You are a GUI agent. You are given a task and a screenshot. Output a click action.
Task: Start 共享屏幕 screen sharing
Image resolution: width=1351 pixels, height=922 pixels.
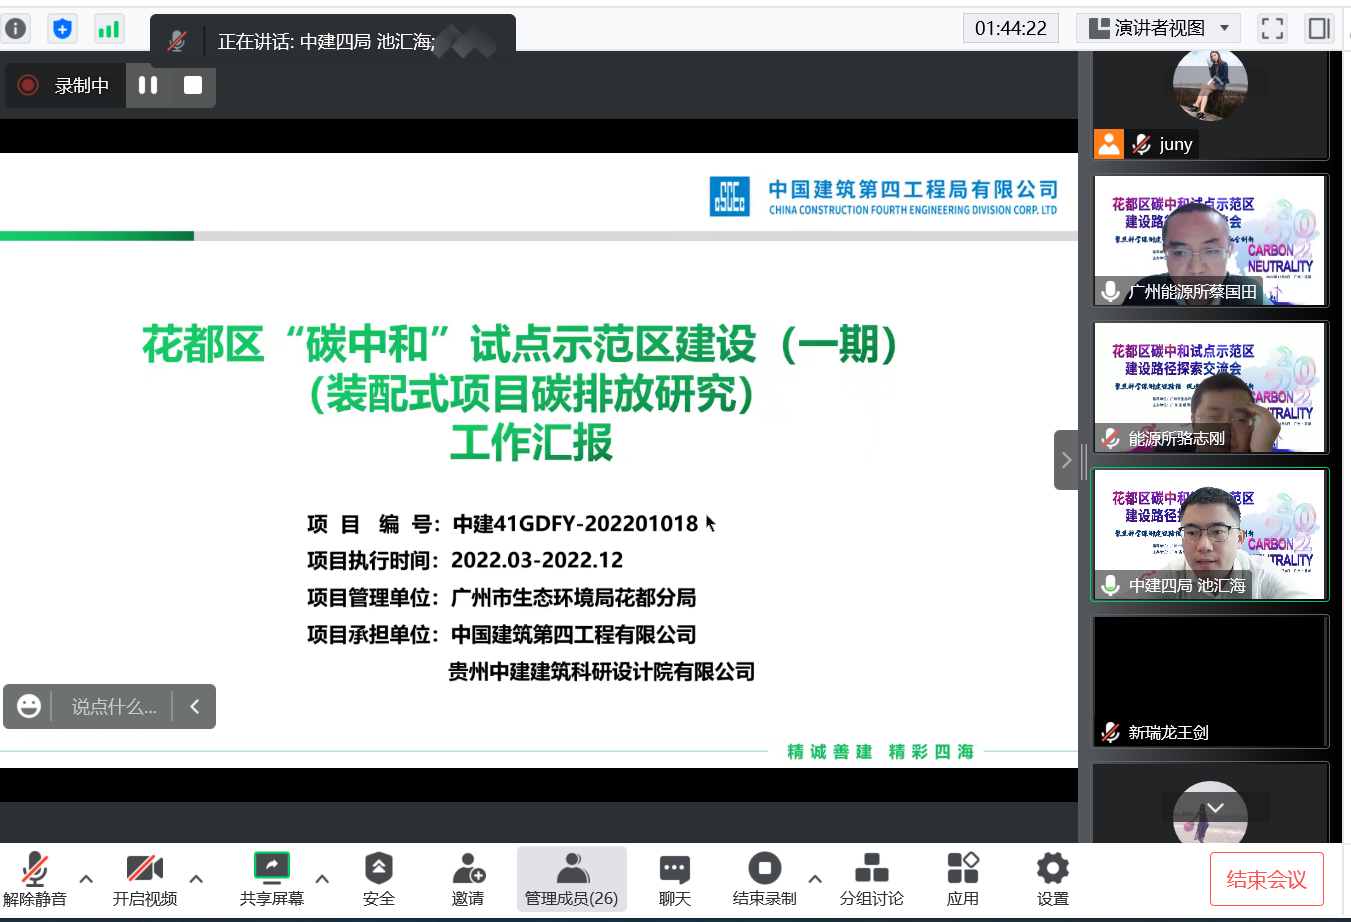[x=272, y=879]
